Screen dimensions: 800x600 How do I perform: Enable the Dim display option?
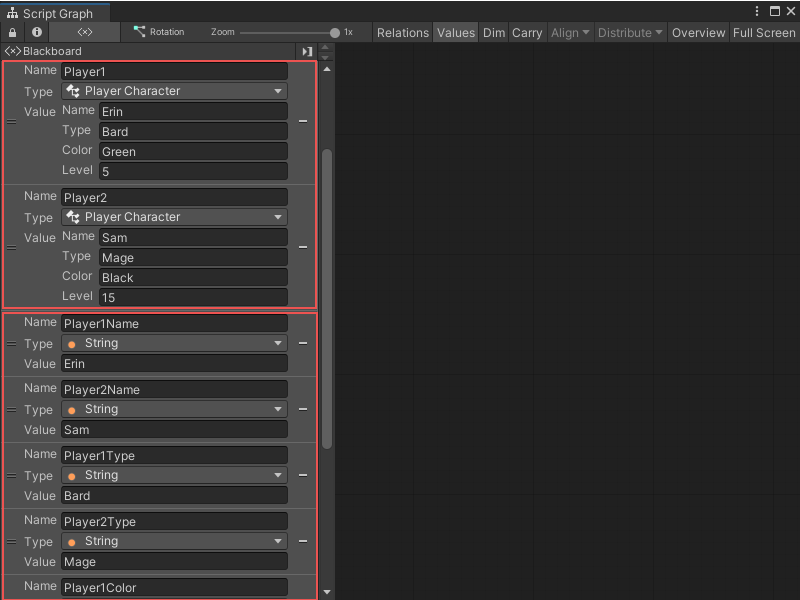coord(494,32)
